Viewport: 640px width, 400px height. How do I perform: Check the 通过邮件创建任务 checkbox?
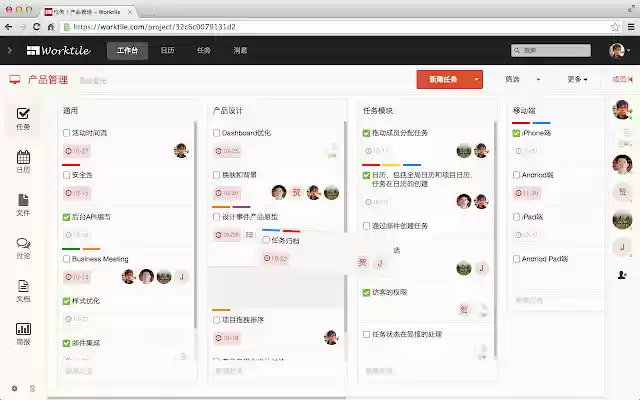[366, 226]
